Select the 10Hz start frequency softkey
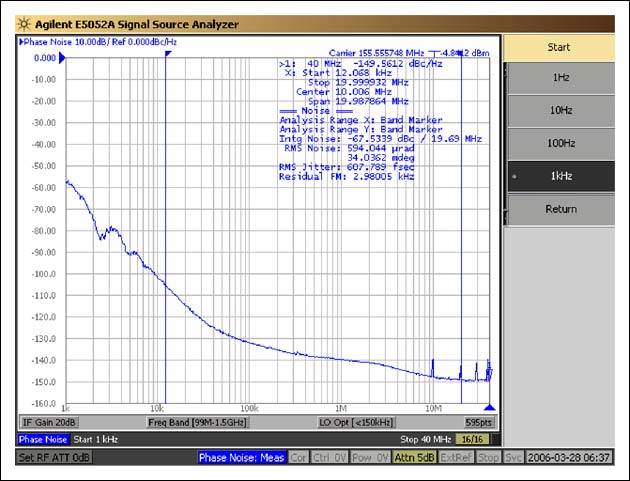 tap(560, 110)
